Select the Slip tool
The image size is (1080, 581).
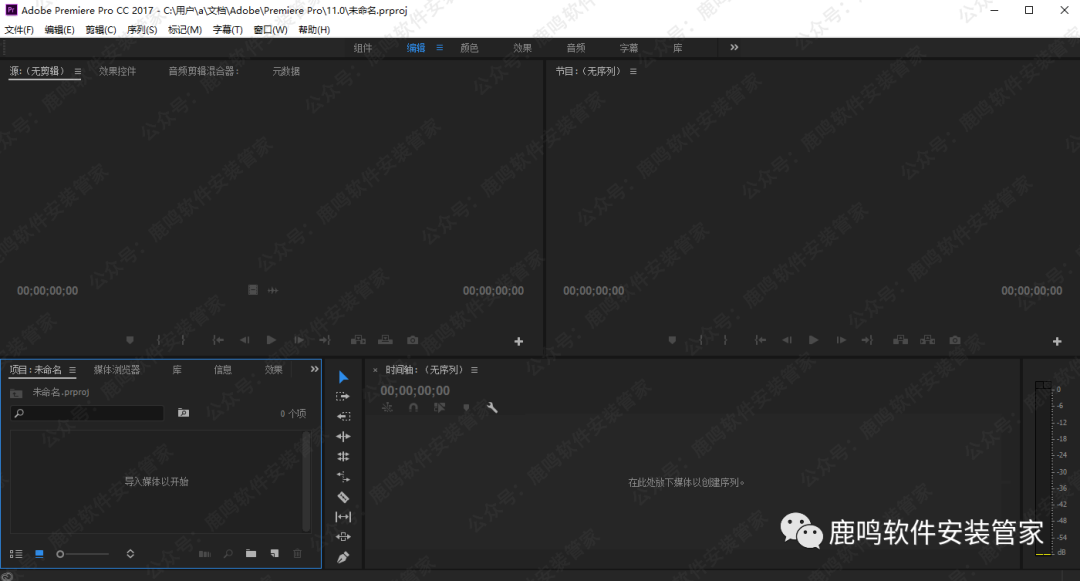[343, 517]
